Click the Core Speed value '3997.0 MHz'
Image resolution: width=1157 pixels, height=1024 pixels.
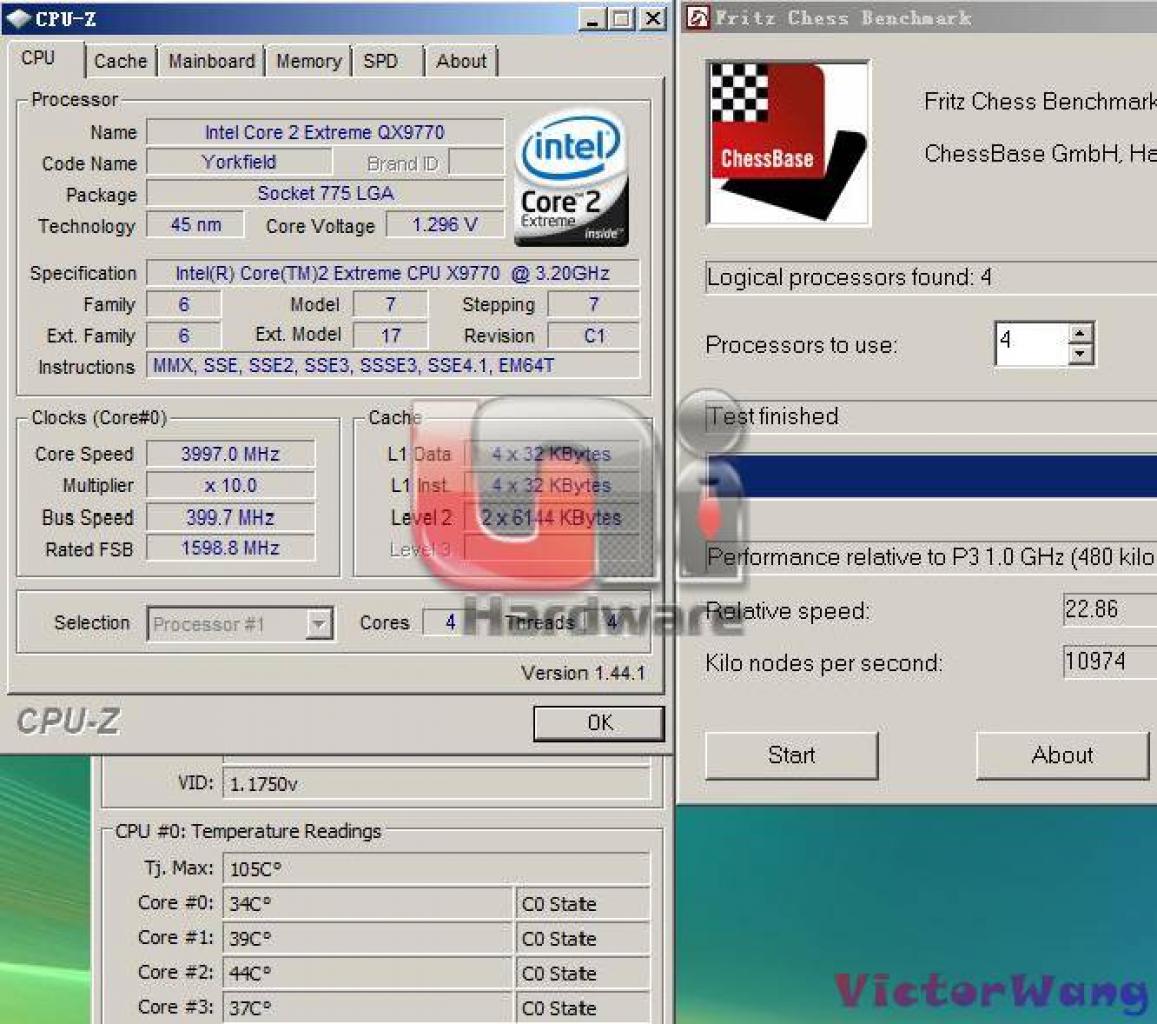point(230,454)
